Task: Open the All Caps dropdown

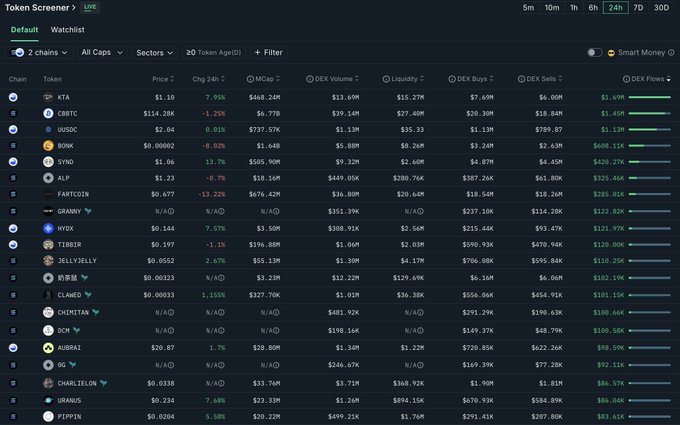Action: pyautogui.click(x=102, y=52)
